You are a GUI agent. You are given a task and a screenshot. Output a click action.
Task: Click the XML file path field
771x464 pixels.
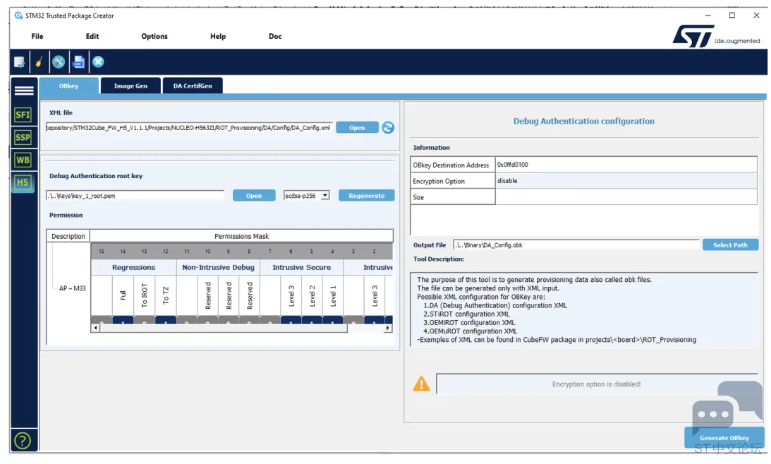(x=189, y=128)
